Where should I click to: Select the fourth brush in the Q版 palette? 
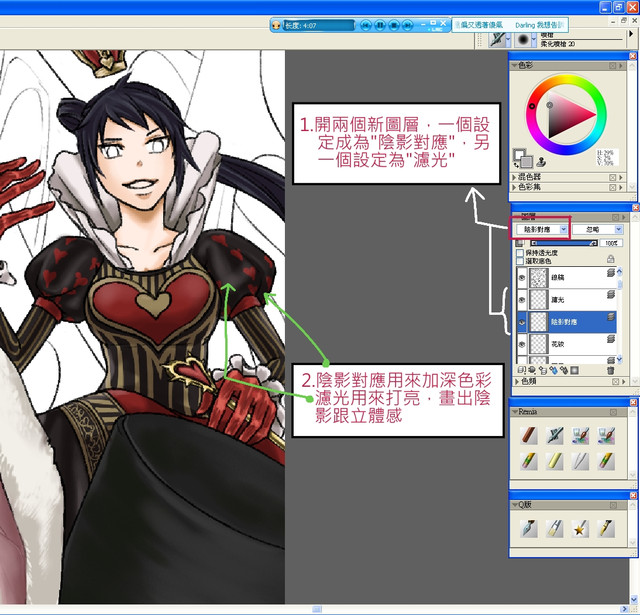point(606,528)
